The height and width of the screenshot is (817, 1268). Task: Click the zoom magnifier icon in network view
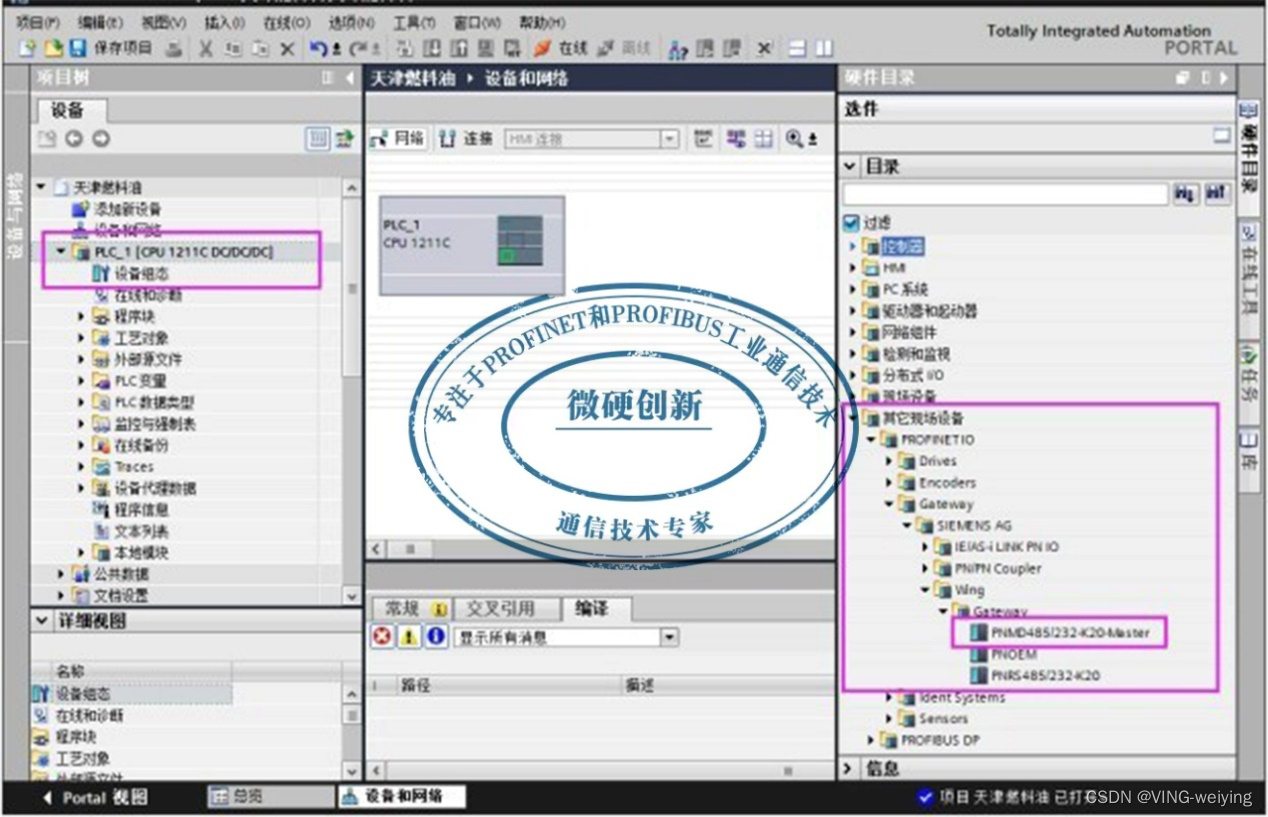[795, 139]
